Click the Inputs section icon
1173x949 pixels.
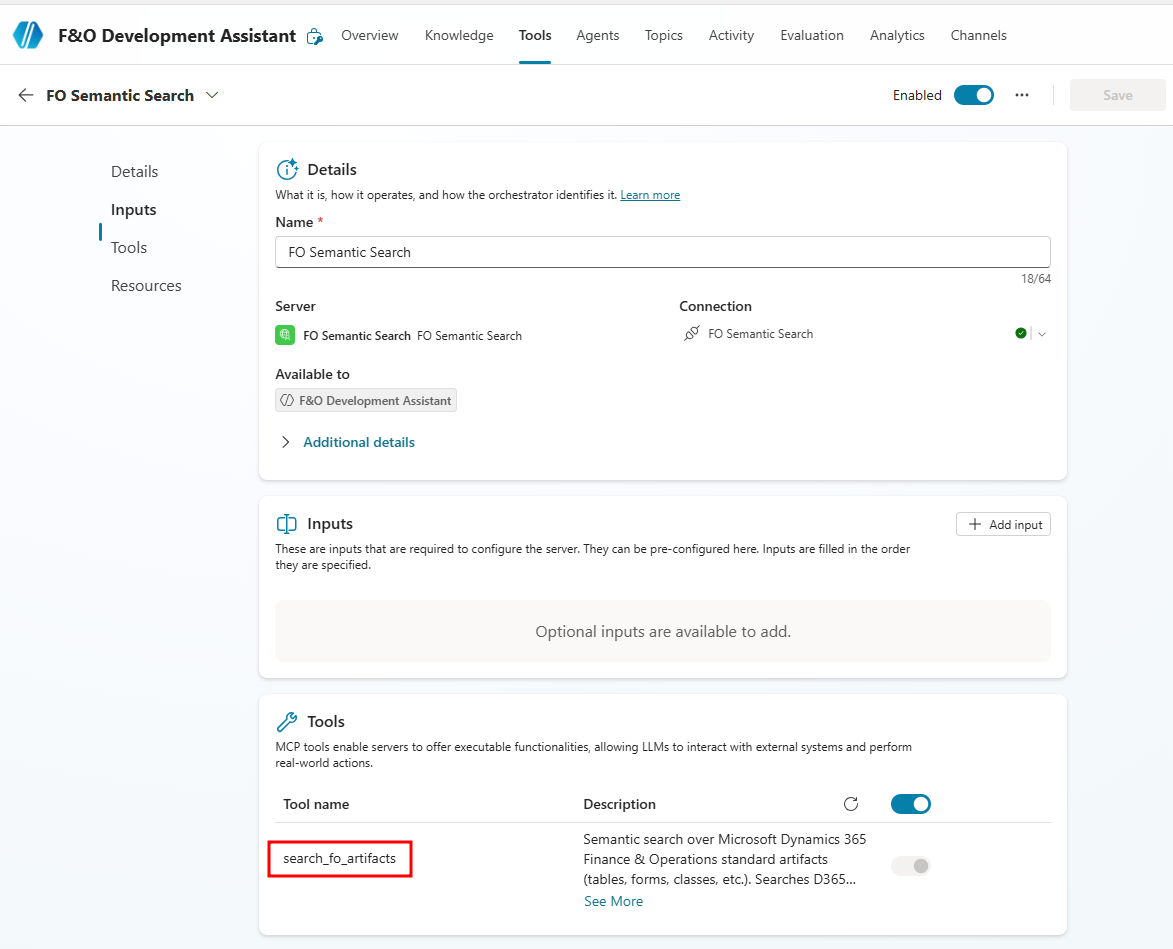[287, 523]
